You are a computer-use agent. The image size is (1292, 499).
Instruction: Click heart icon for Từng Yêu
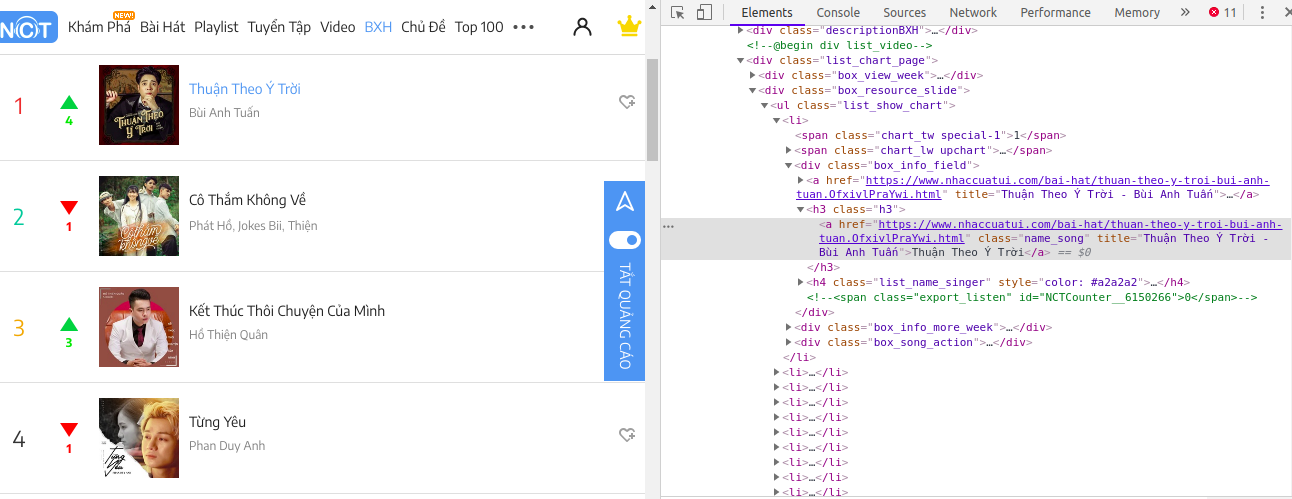(627, 435)
